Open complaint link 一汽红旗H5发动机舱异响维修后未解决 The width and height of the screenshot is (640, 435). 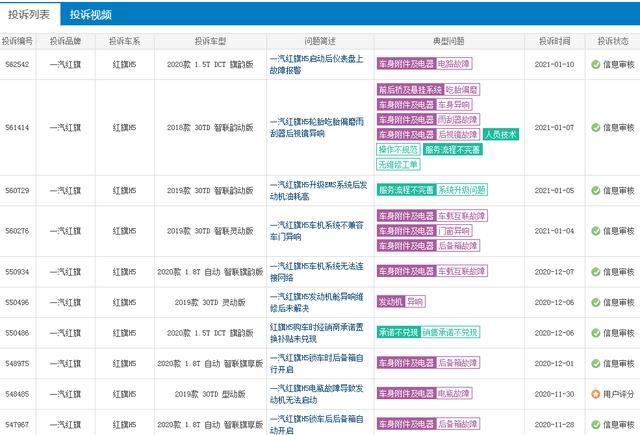click(316, 302)
